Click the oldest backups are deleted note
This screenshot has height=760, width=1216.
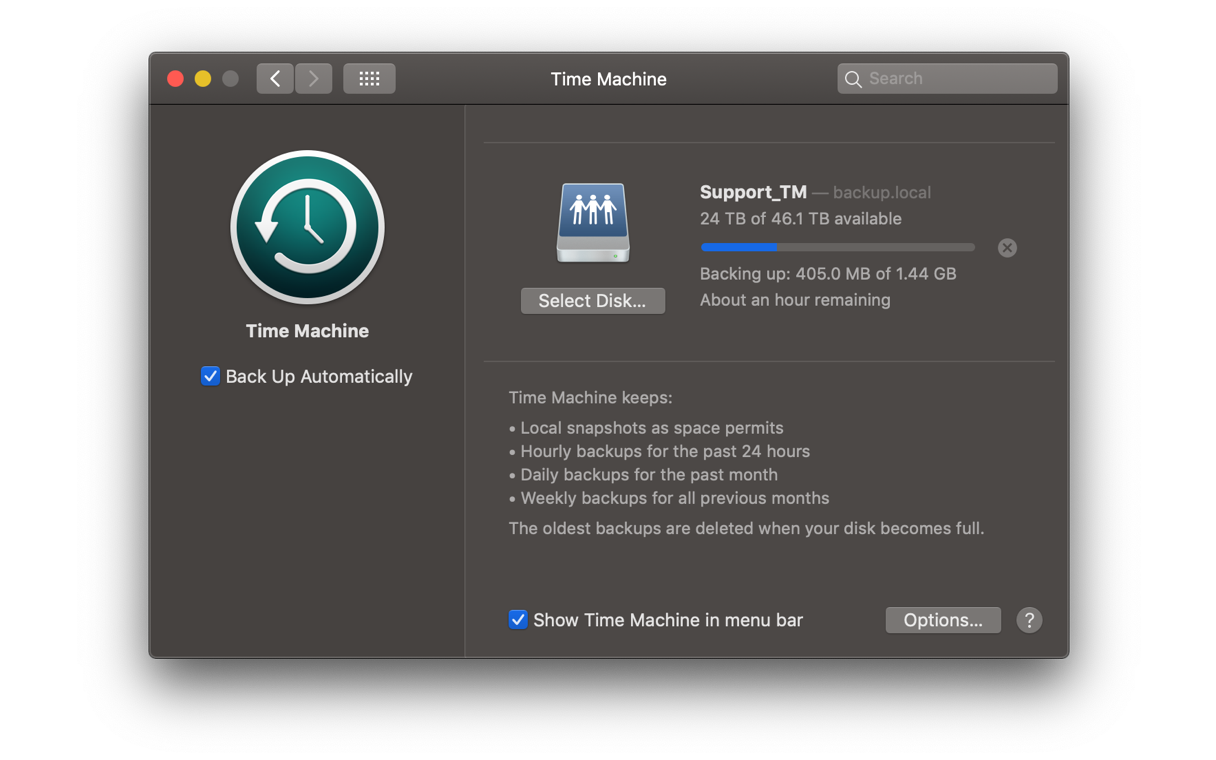(x=747, y=528)
